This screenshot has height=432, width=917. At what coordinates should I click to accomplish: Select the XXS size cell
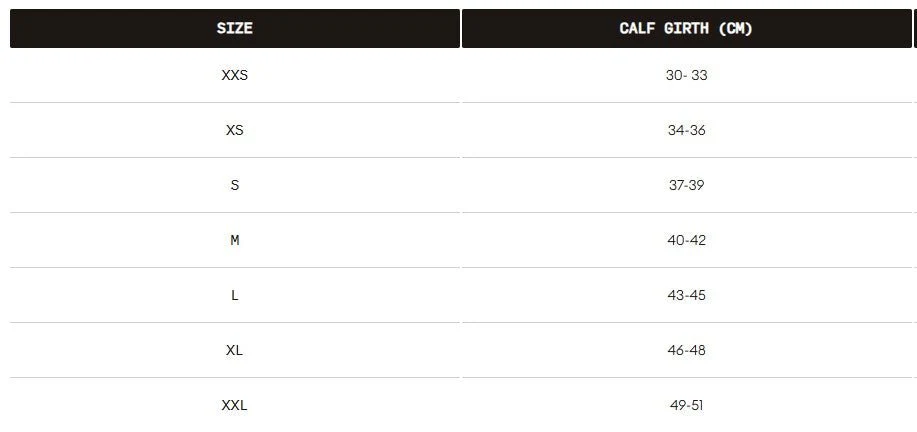click(x=235, y=75)
